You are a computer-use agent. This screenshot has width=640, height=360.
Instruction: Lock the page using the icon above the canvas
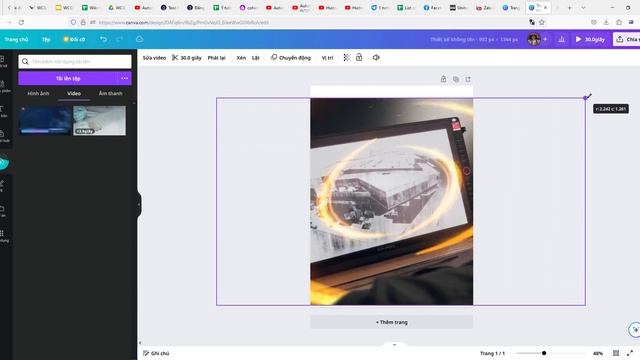pyautogui.click(x=443, y=79)
